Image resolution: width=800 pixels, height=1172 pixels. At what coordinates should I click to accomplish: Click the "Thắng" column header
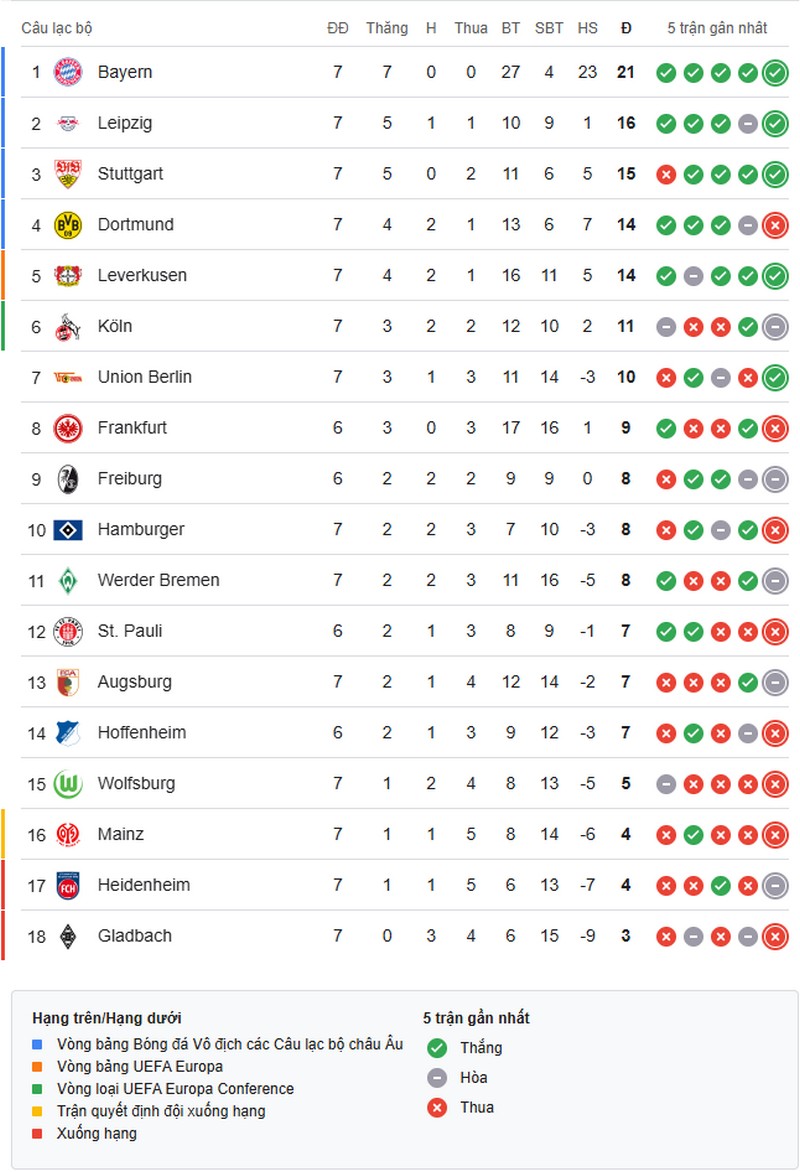(x=387, y=28)
